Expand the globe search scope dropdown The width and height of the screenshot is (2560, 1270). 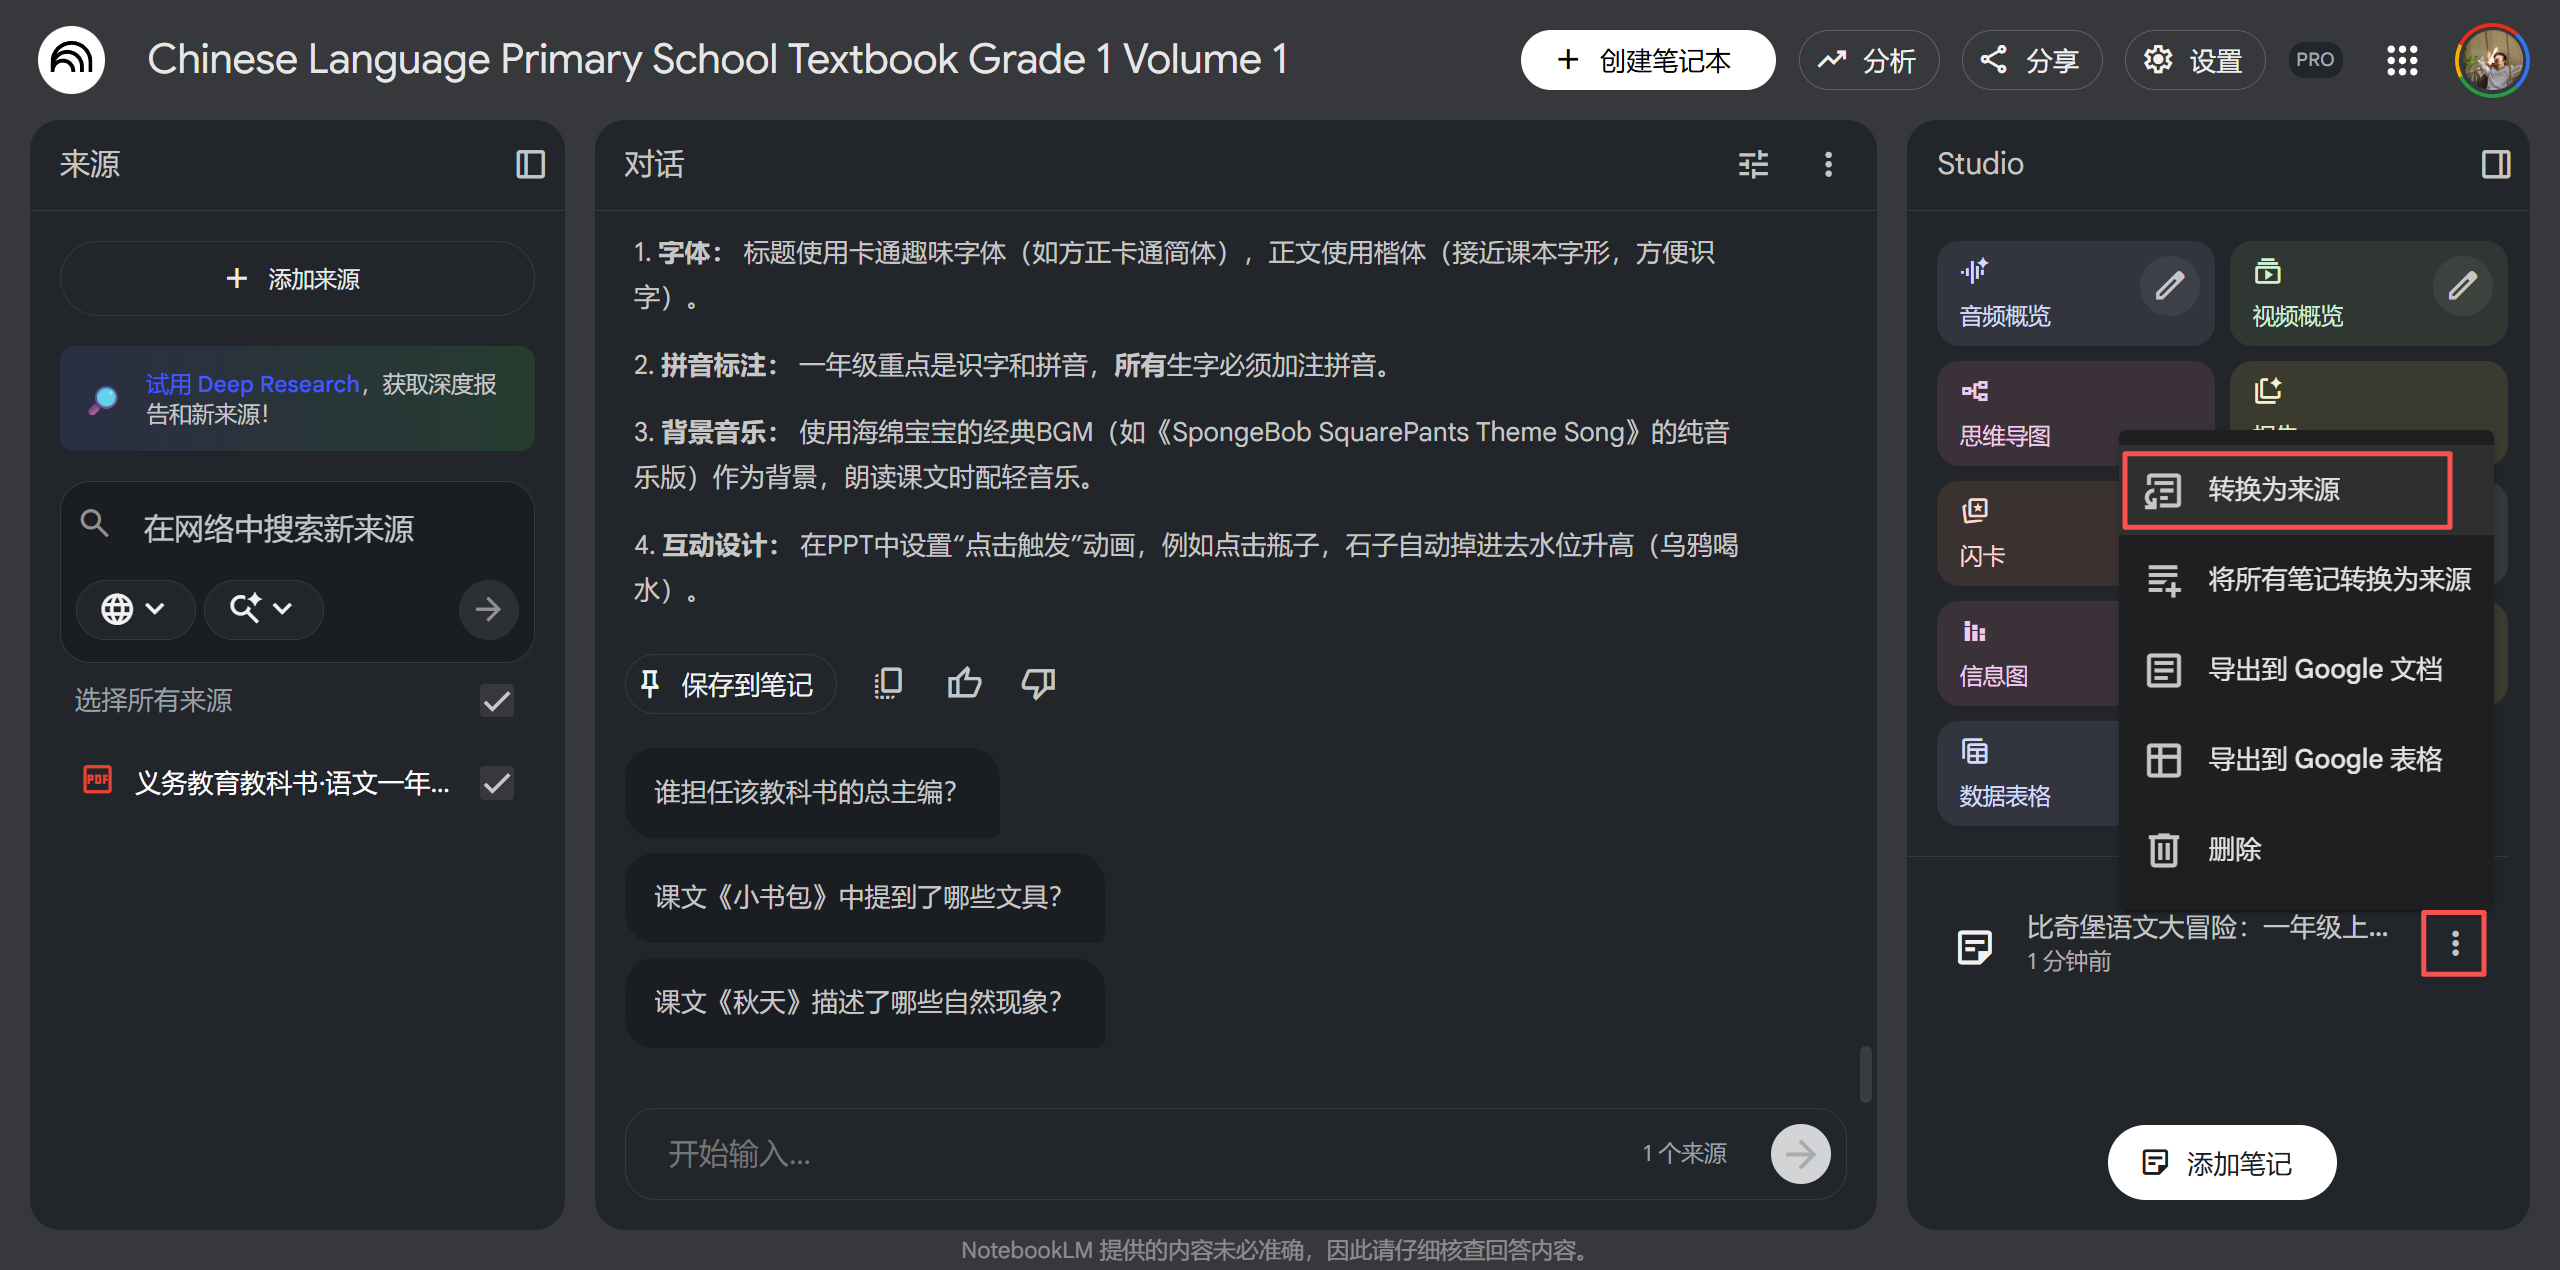pyautogui.click(x=135, y=609)
